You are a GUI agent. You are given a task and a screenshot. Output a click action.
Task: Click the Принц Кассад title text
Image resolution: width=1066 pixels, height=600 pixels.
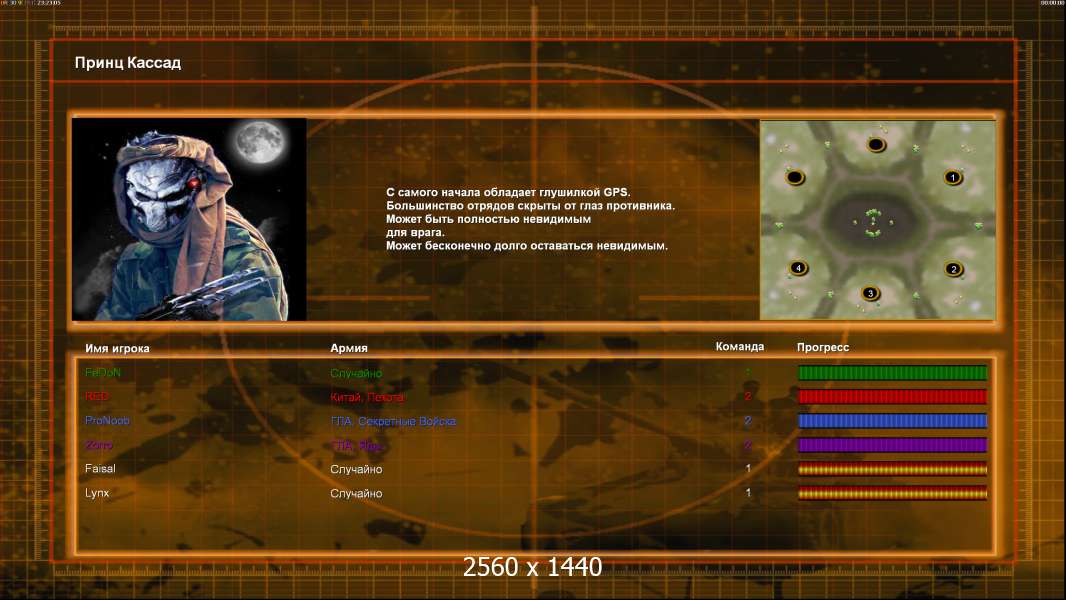128,63
